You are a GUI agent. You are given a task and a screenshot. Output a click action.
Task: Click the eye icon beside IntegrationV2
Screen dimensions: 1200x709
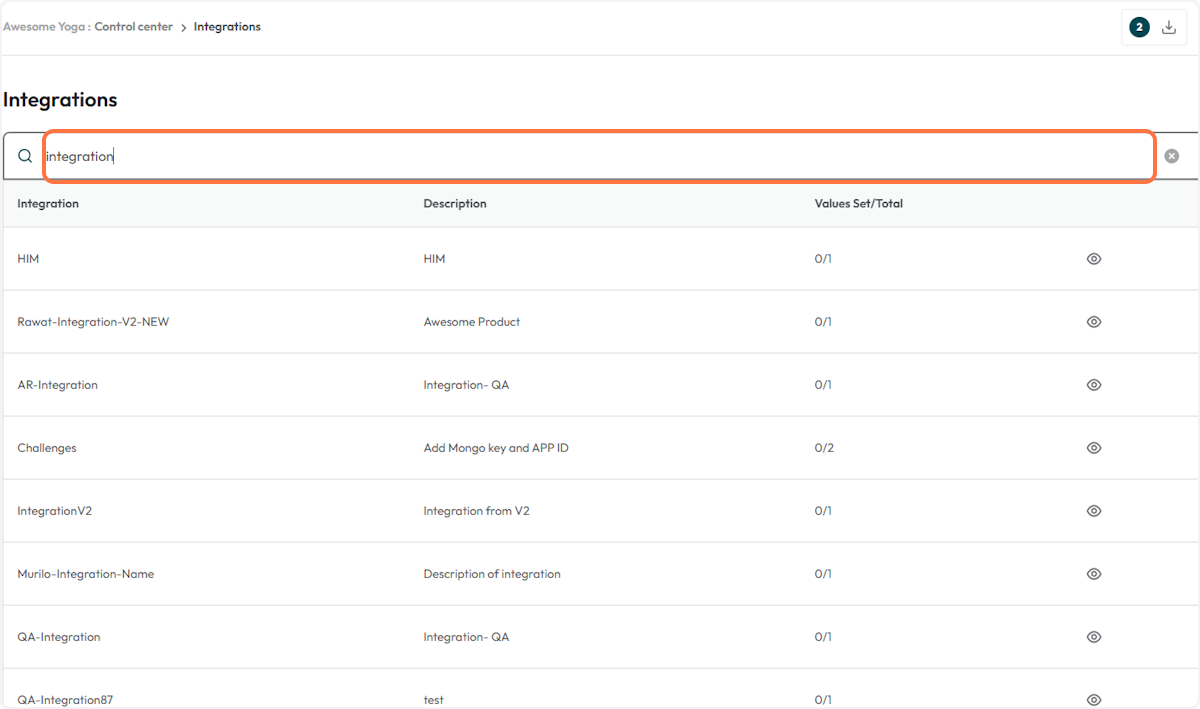pyautogui.click(x=1093, y=510)
